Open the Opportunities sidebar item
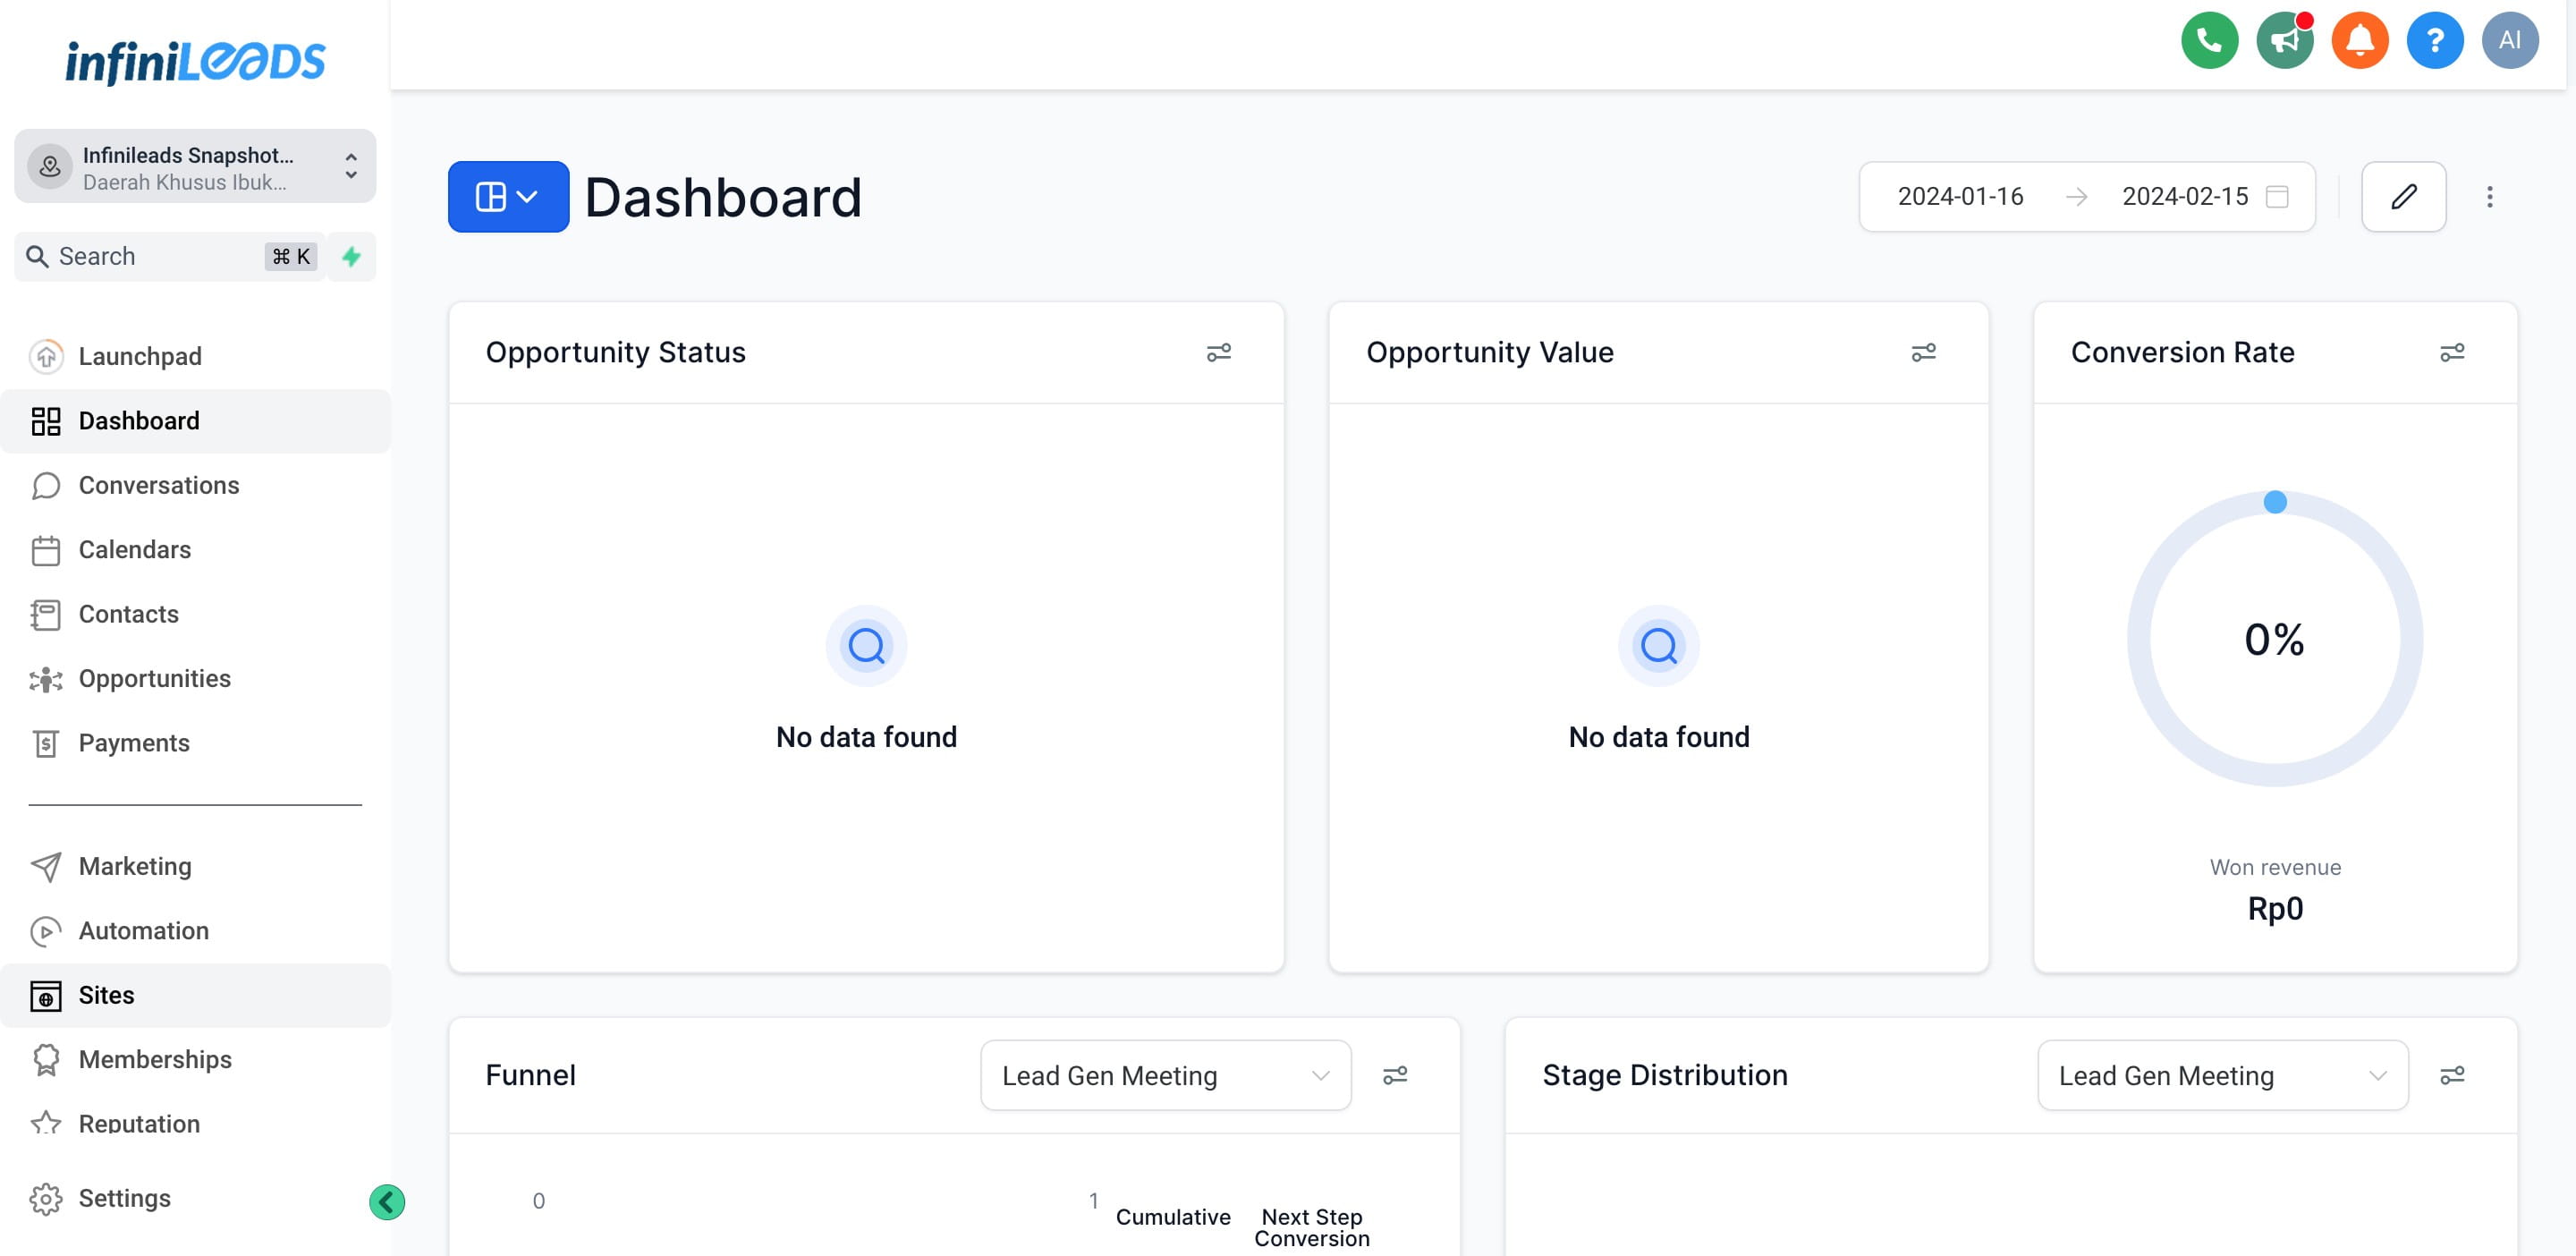Viewport: 2576px width, 1256px height. [154, 678]
